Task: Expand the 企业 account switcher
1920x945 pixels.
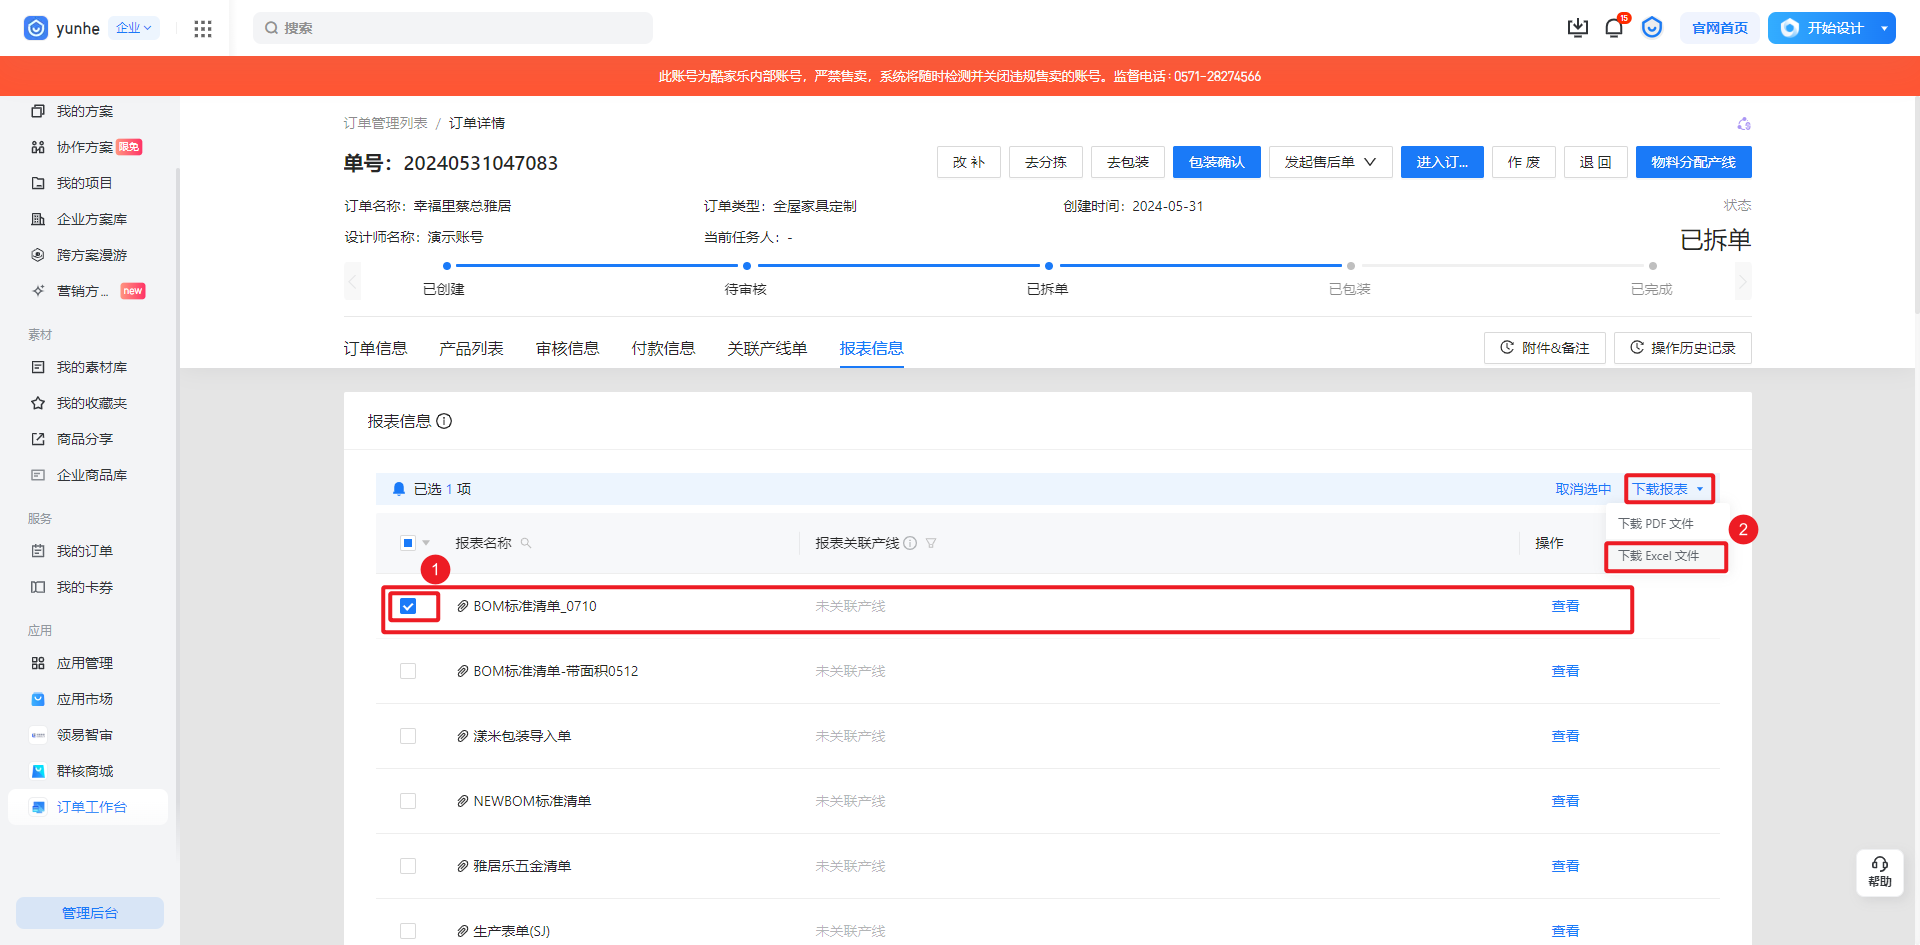Action: [134, 28]
